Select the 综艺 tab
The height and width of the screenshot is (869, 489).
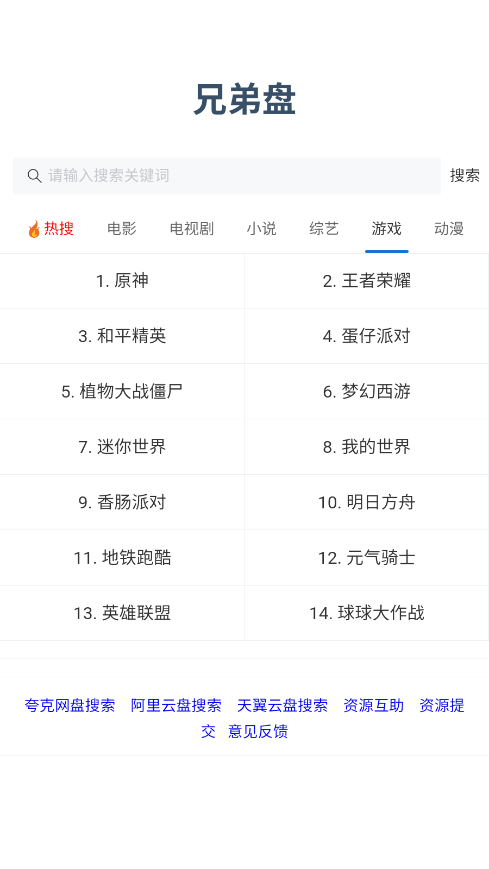[324, 228]
